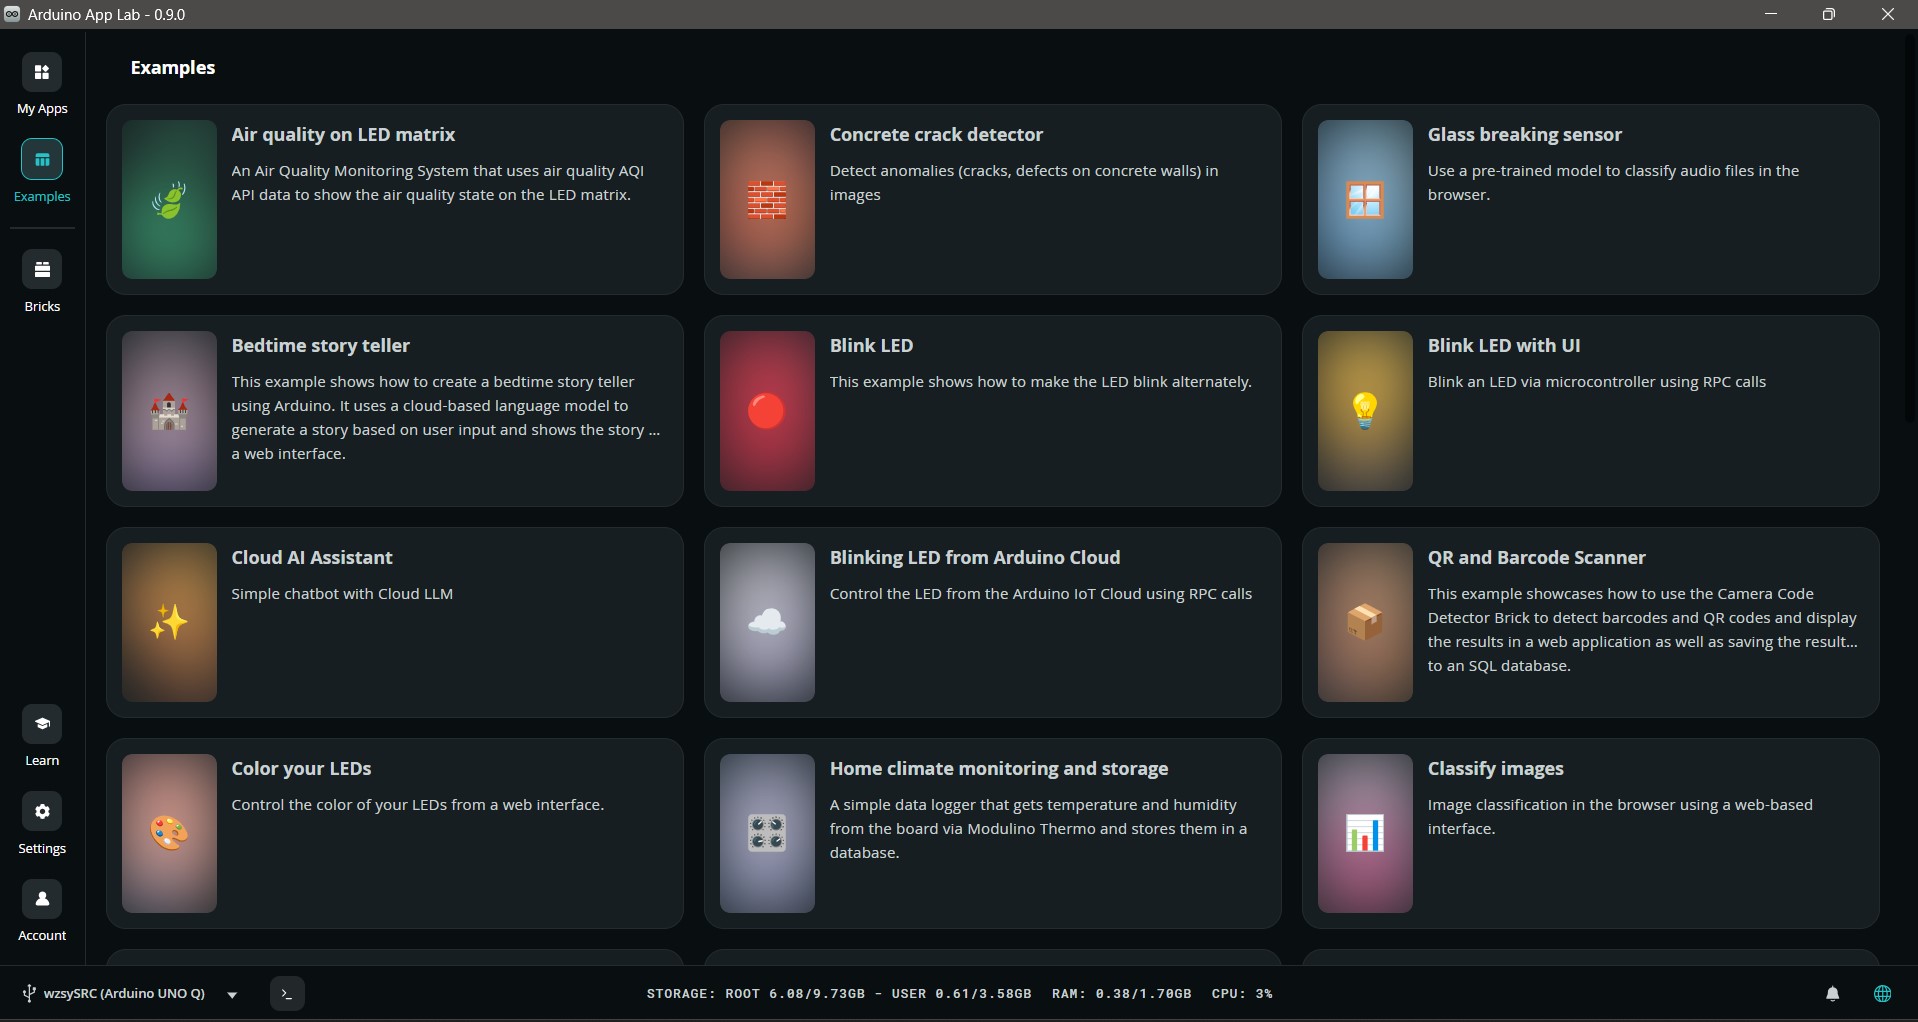Image resolution: width=1918 pixels, height=1022 pixels.
Task: Click 'Detect anomalies (cracks, defects' description
Action: coord(1024,183)
